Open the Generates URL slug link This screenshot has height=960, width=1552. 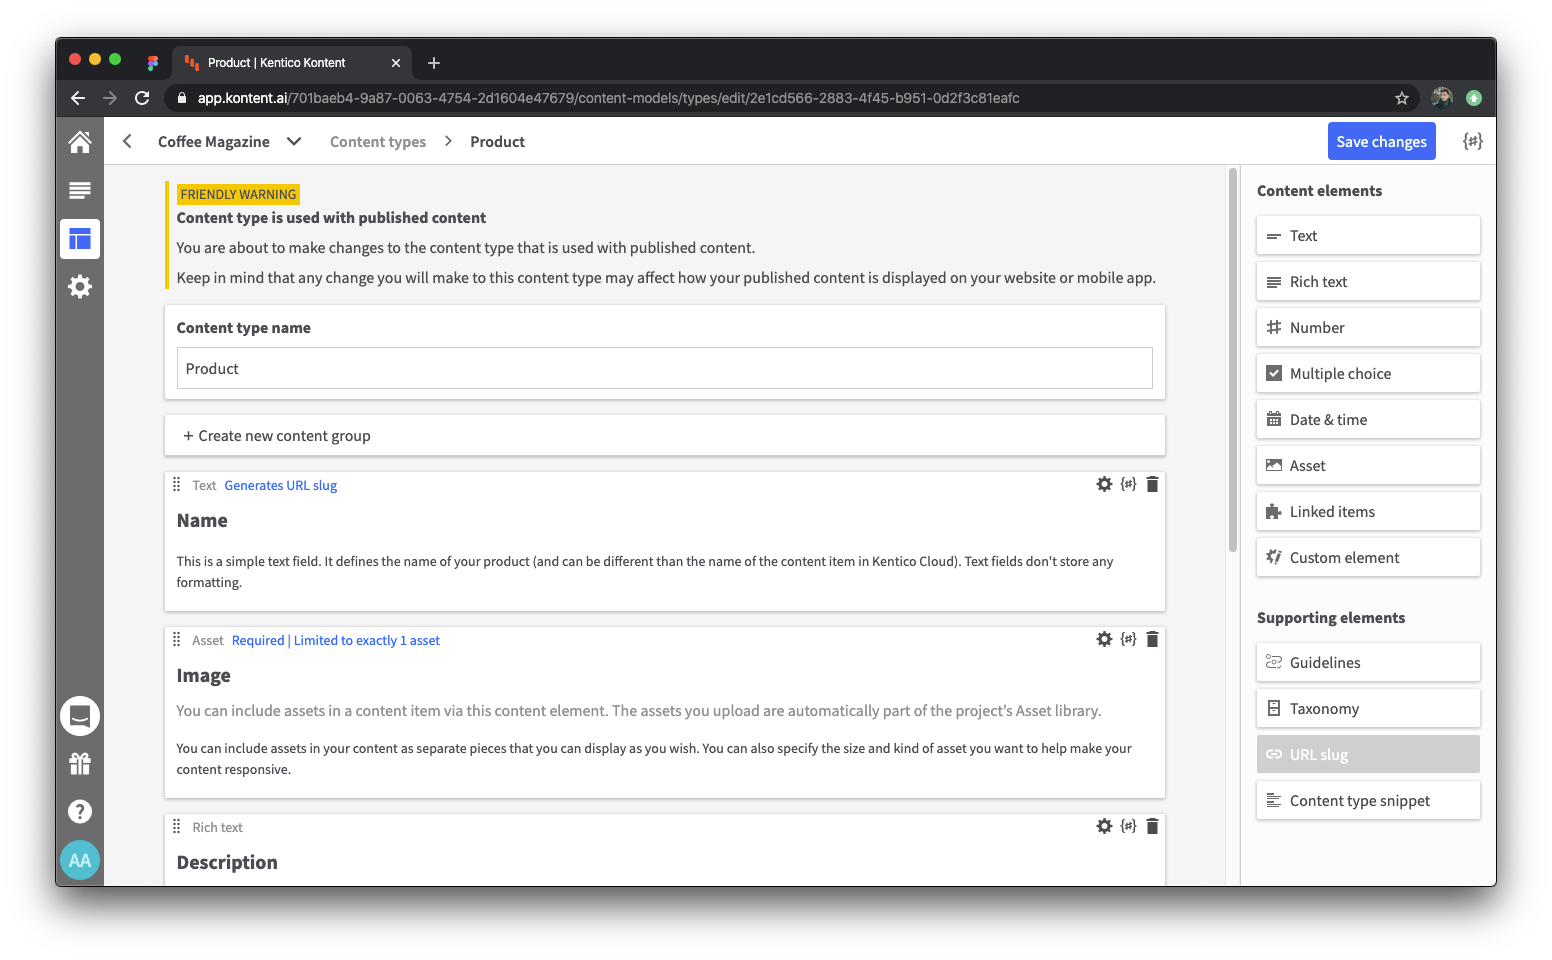point(280,485)
